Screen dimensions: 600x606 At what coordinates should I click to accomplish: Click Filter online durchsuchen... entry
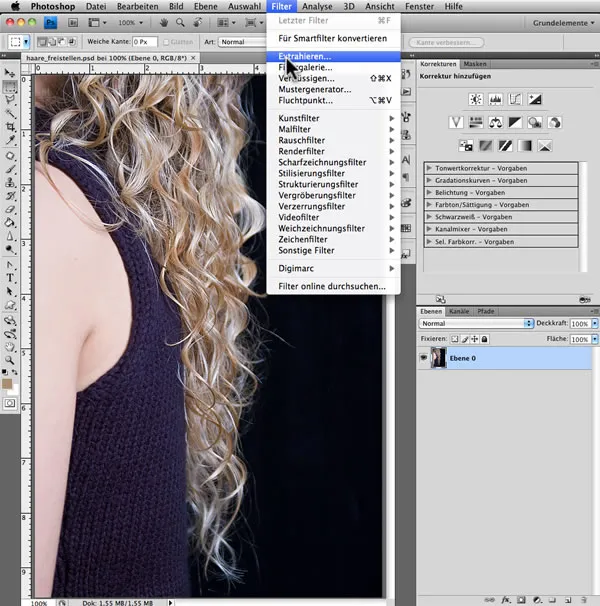pos(331,286)
